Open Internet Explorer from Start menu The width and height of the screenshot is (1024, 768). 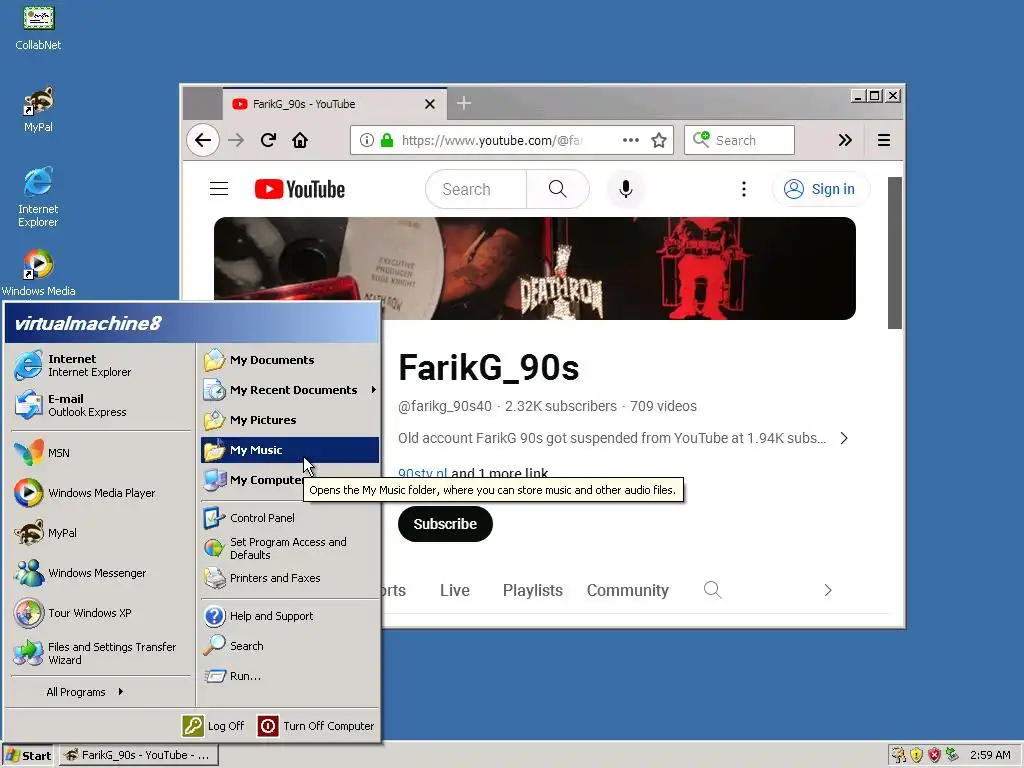click(x=101, y=365)
